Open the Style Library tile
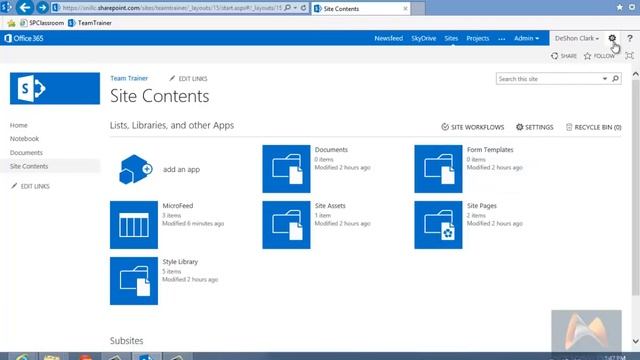The height and width of the screenshot is (360, 640). point(134,281)
